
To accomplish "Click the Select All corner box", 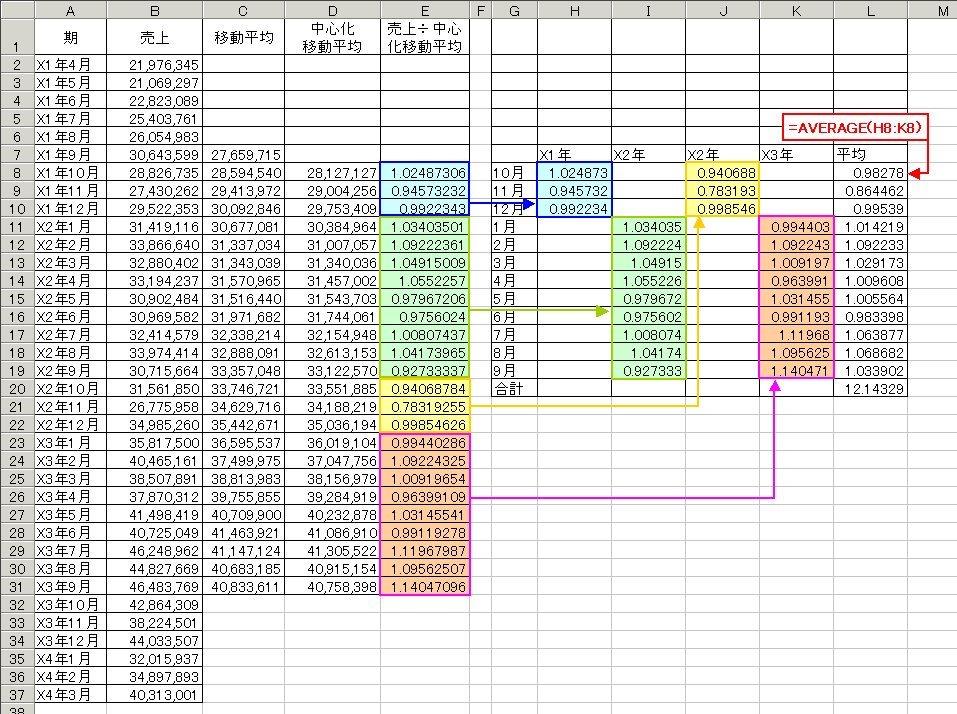I will click(x=16, y=10).
